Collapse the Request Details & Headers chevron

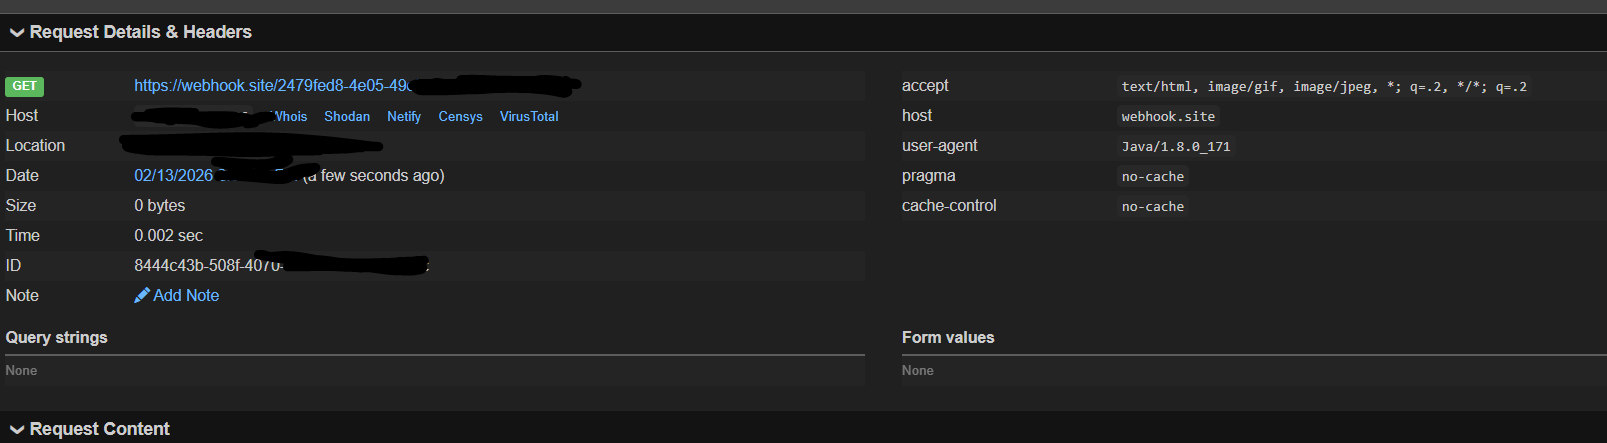coord(17,33)
